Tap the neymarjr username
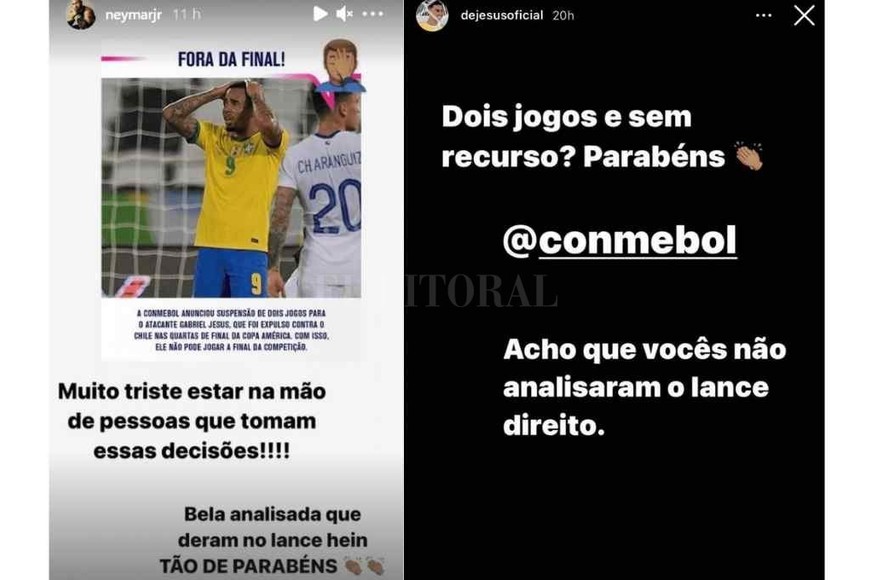 133,15
